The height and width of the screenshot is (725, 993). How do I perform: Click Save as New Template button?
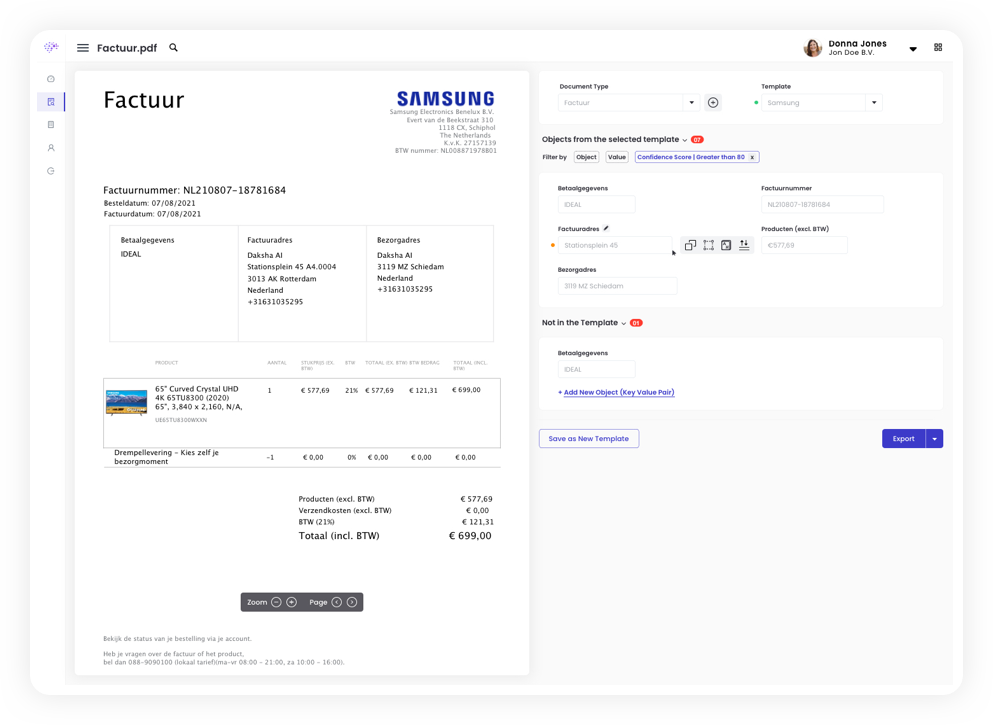(589, 438)
